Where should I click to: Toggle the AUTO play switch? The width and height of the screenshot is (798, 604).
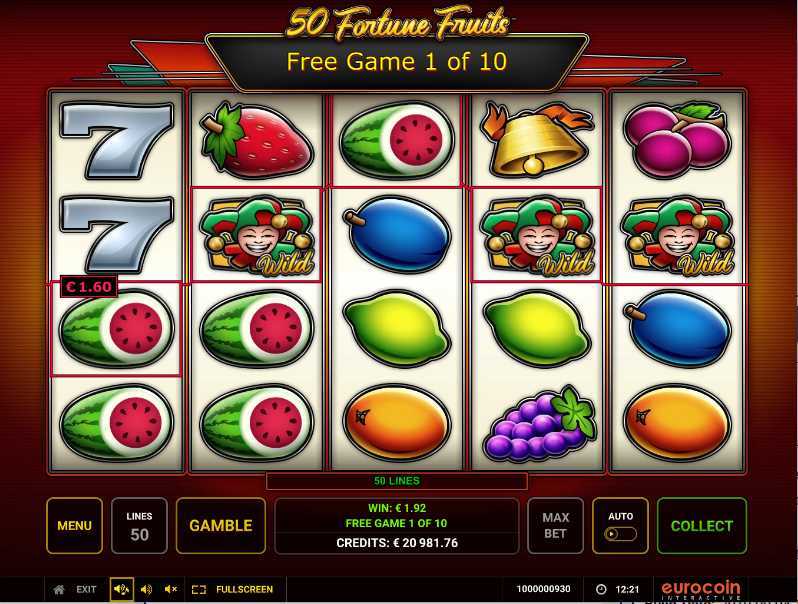pyautogui.click(x=620, y=534)
